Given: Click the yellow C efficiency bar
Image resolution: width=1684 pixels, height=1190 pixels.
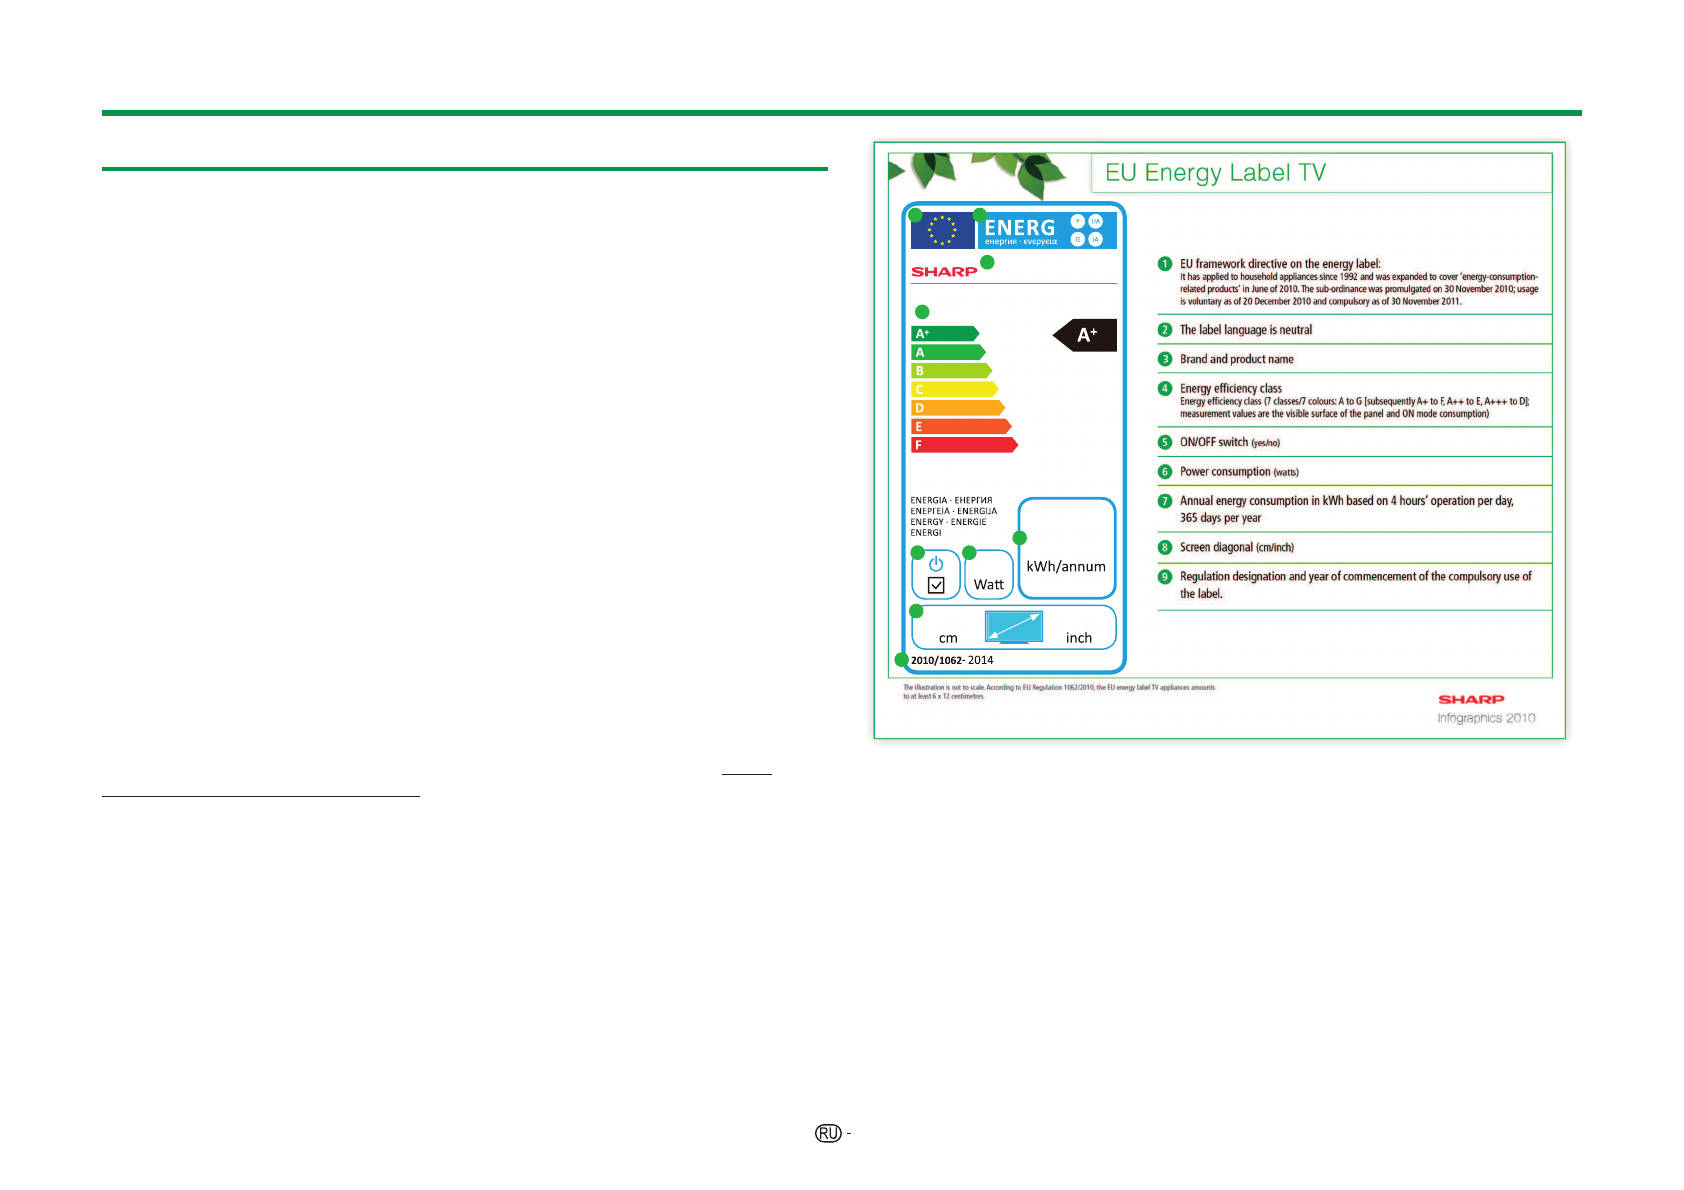Looking at the screenshot, I should click(953, 390).
